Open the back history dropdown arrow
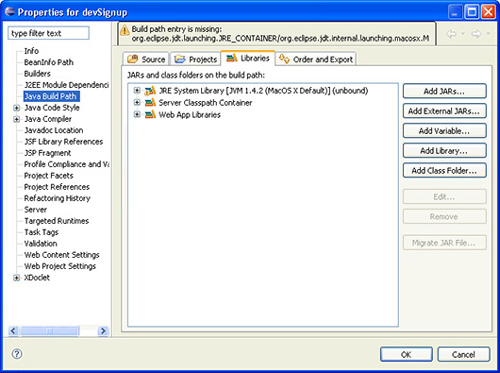Screen dimensions: 500x373 [x=463, y=33]
